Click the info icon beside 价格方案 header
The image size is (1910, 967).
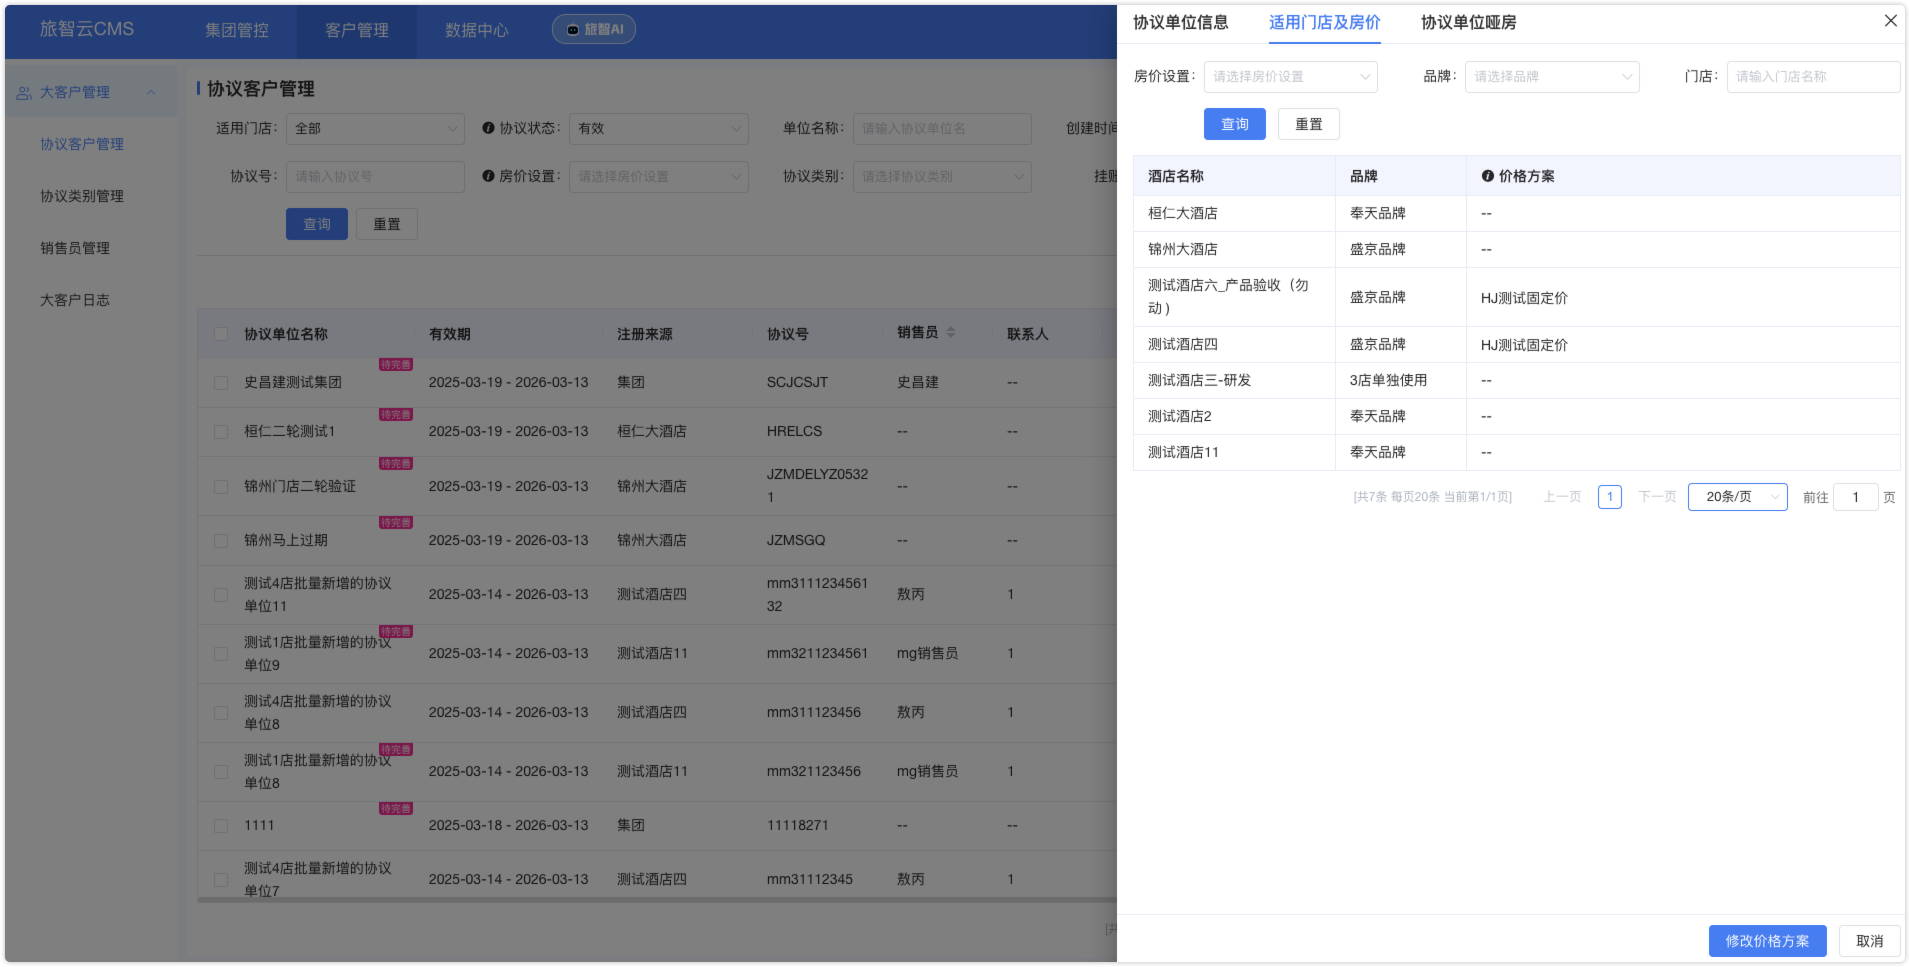click(1488, 176)
